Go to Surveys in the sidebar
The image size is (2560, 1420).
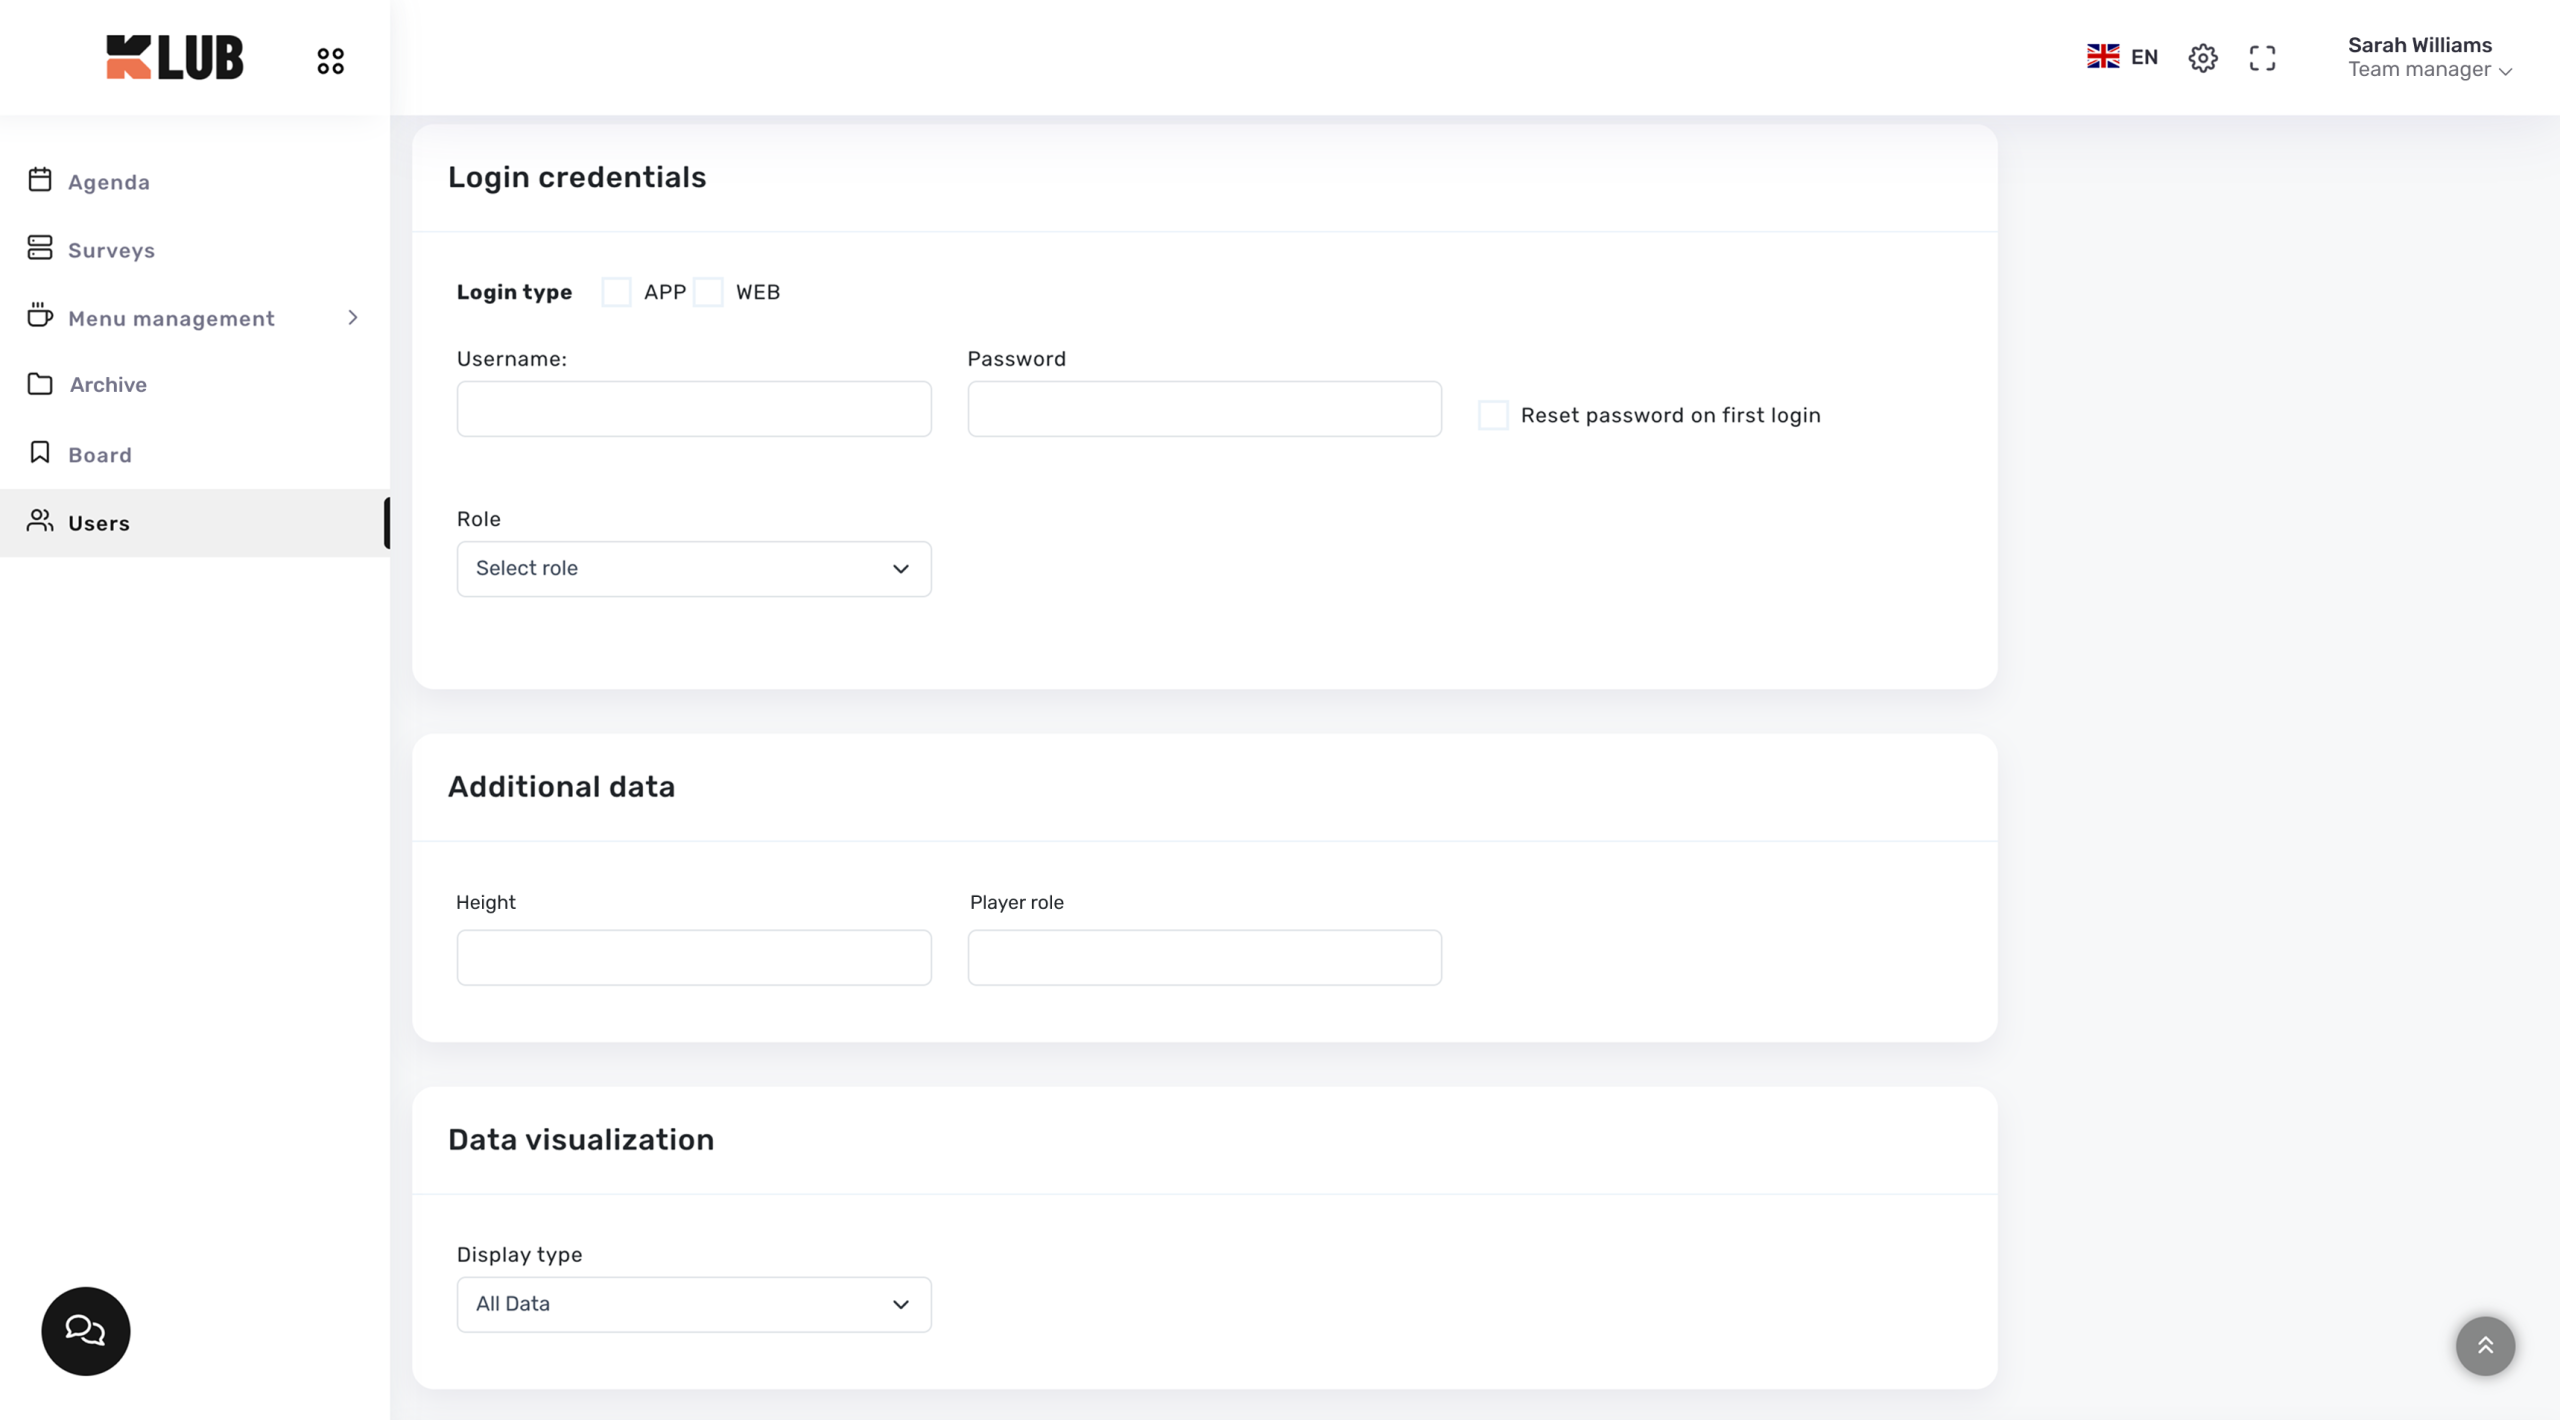point(111,250)
